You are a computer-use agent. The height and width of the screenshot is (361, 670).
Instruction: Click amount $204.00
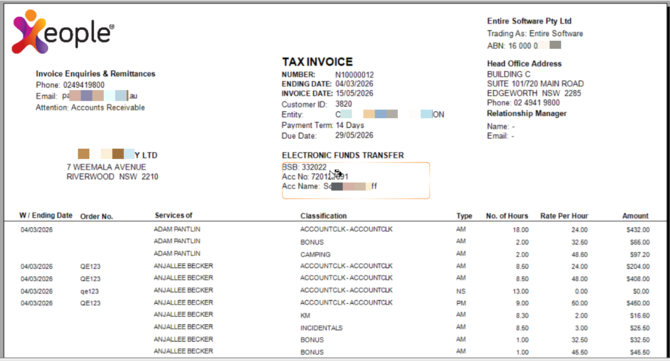pos(638,267)
